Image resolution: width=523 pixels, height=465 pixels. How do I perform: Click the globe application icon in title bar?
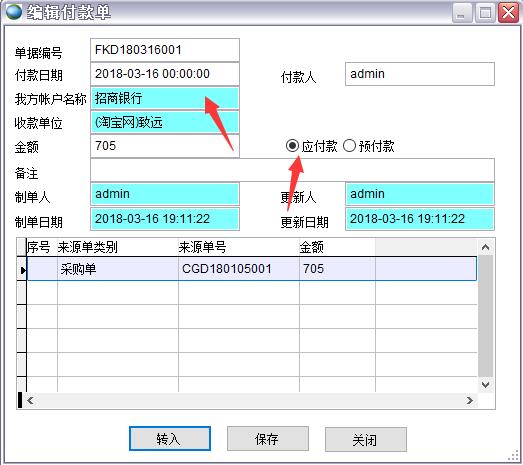point(14,12)
